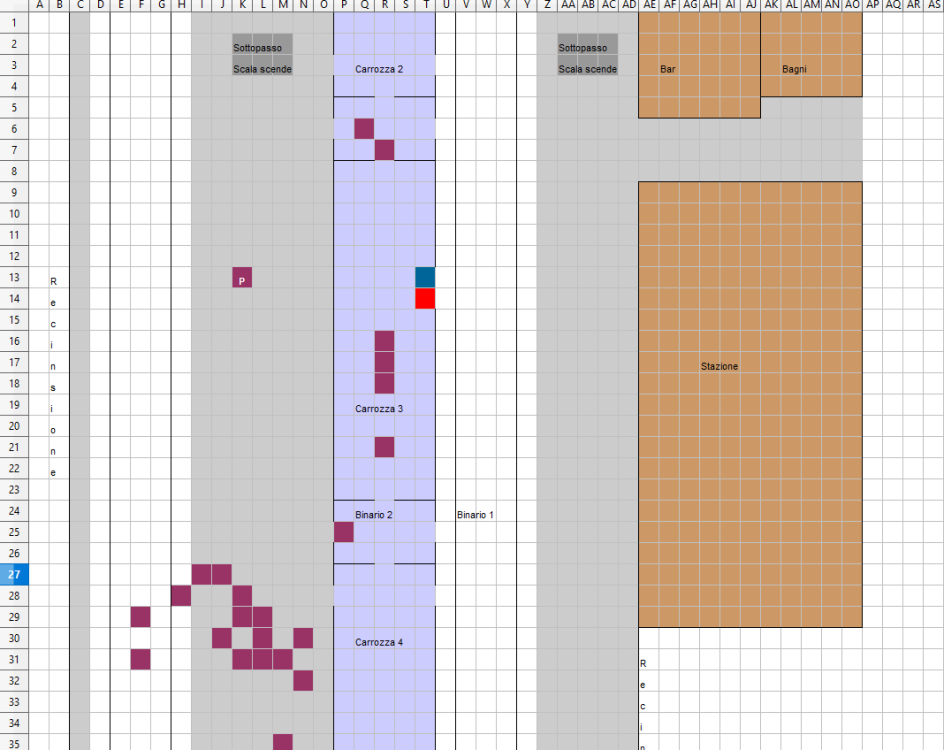Click the column AE header

(x=649, y=6)
